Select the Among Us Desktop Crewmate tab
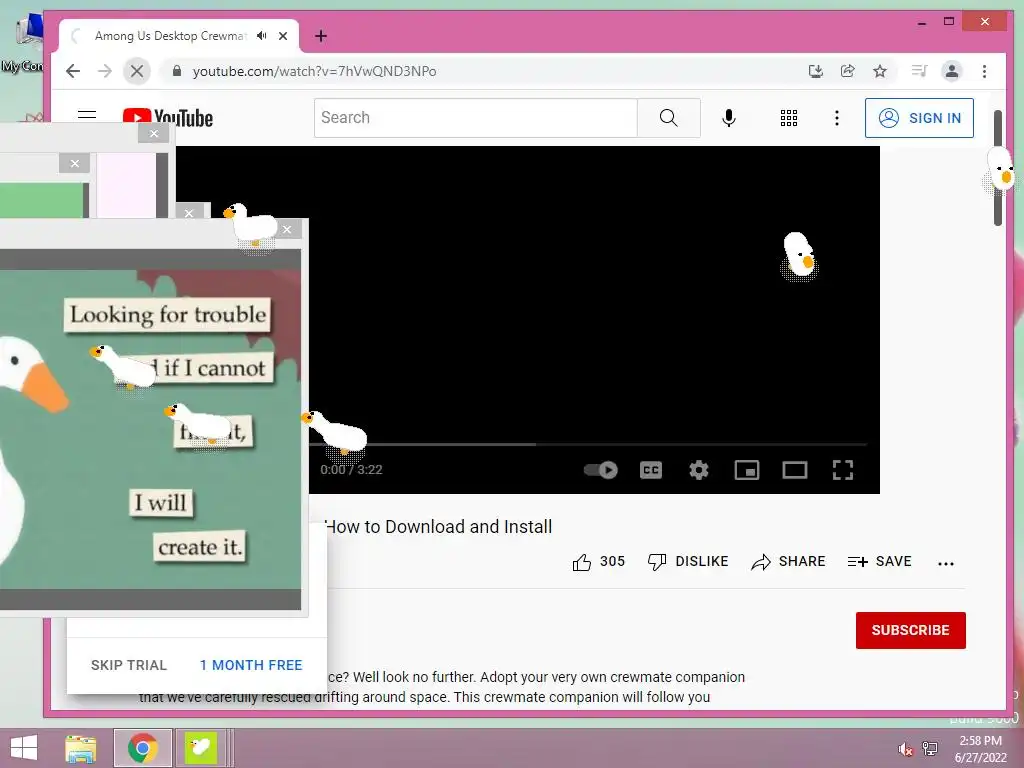The image size is (1024, 768). [x=171, y=36]
